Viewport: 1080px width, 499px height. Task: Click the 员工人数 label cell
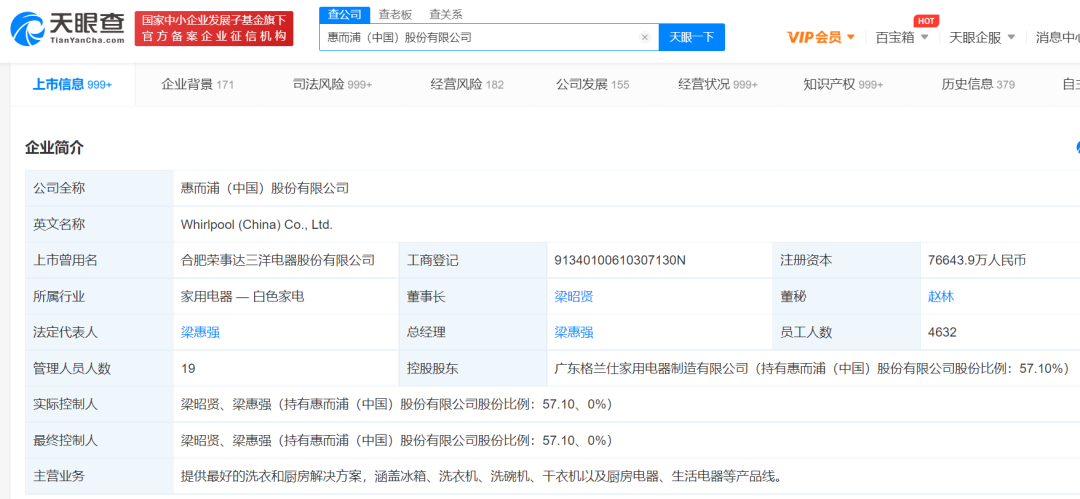(x=847, y=332)
